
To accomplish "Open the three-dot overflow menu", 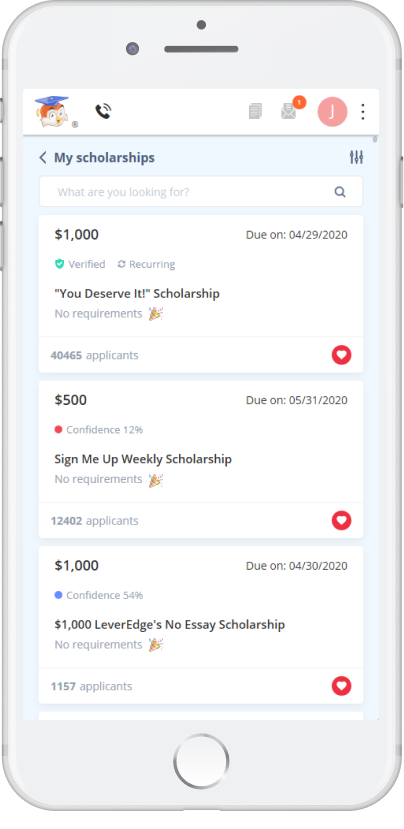I will click(363, 112).
